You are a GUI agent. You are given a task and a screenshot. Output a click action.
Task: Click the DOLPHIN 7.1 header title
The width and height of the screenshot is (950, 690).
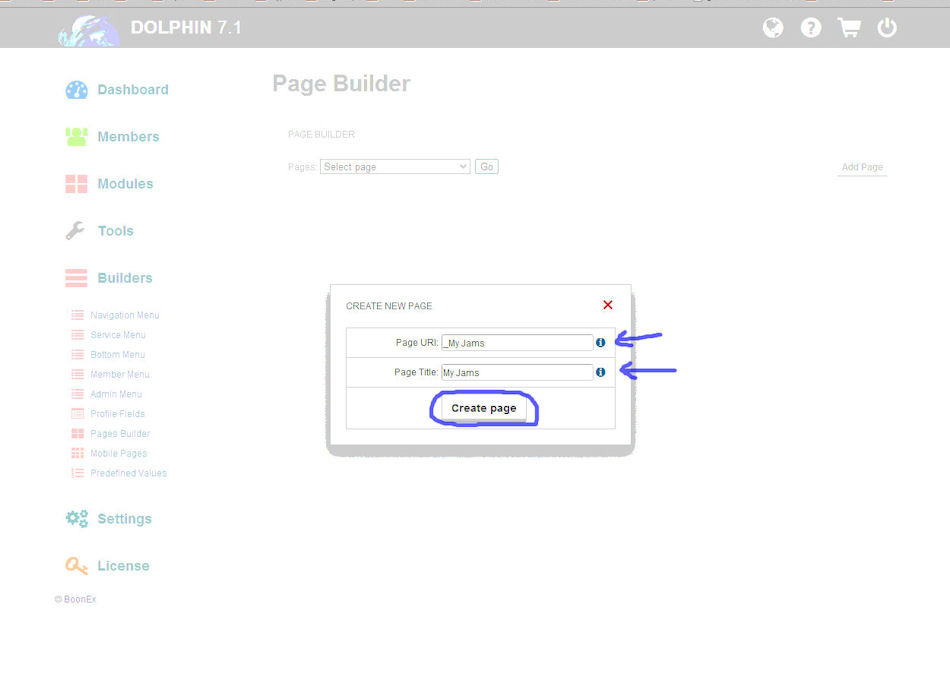[186, 27]
